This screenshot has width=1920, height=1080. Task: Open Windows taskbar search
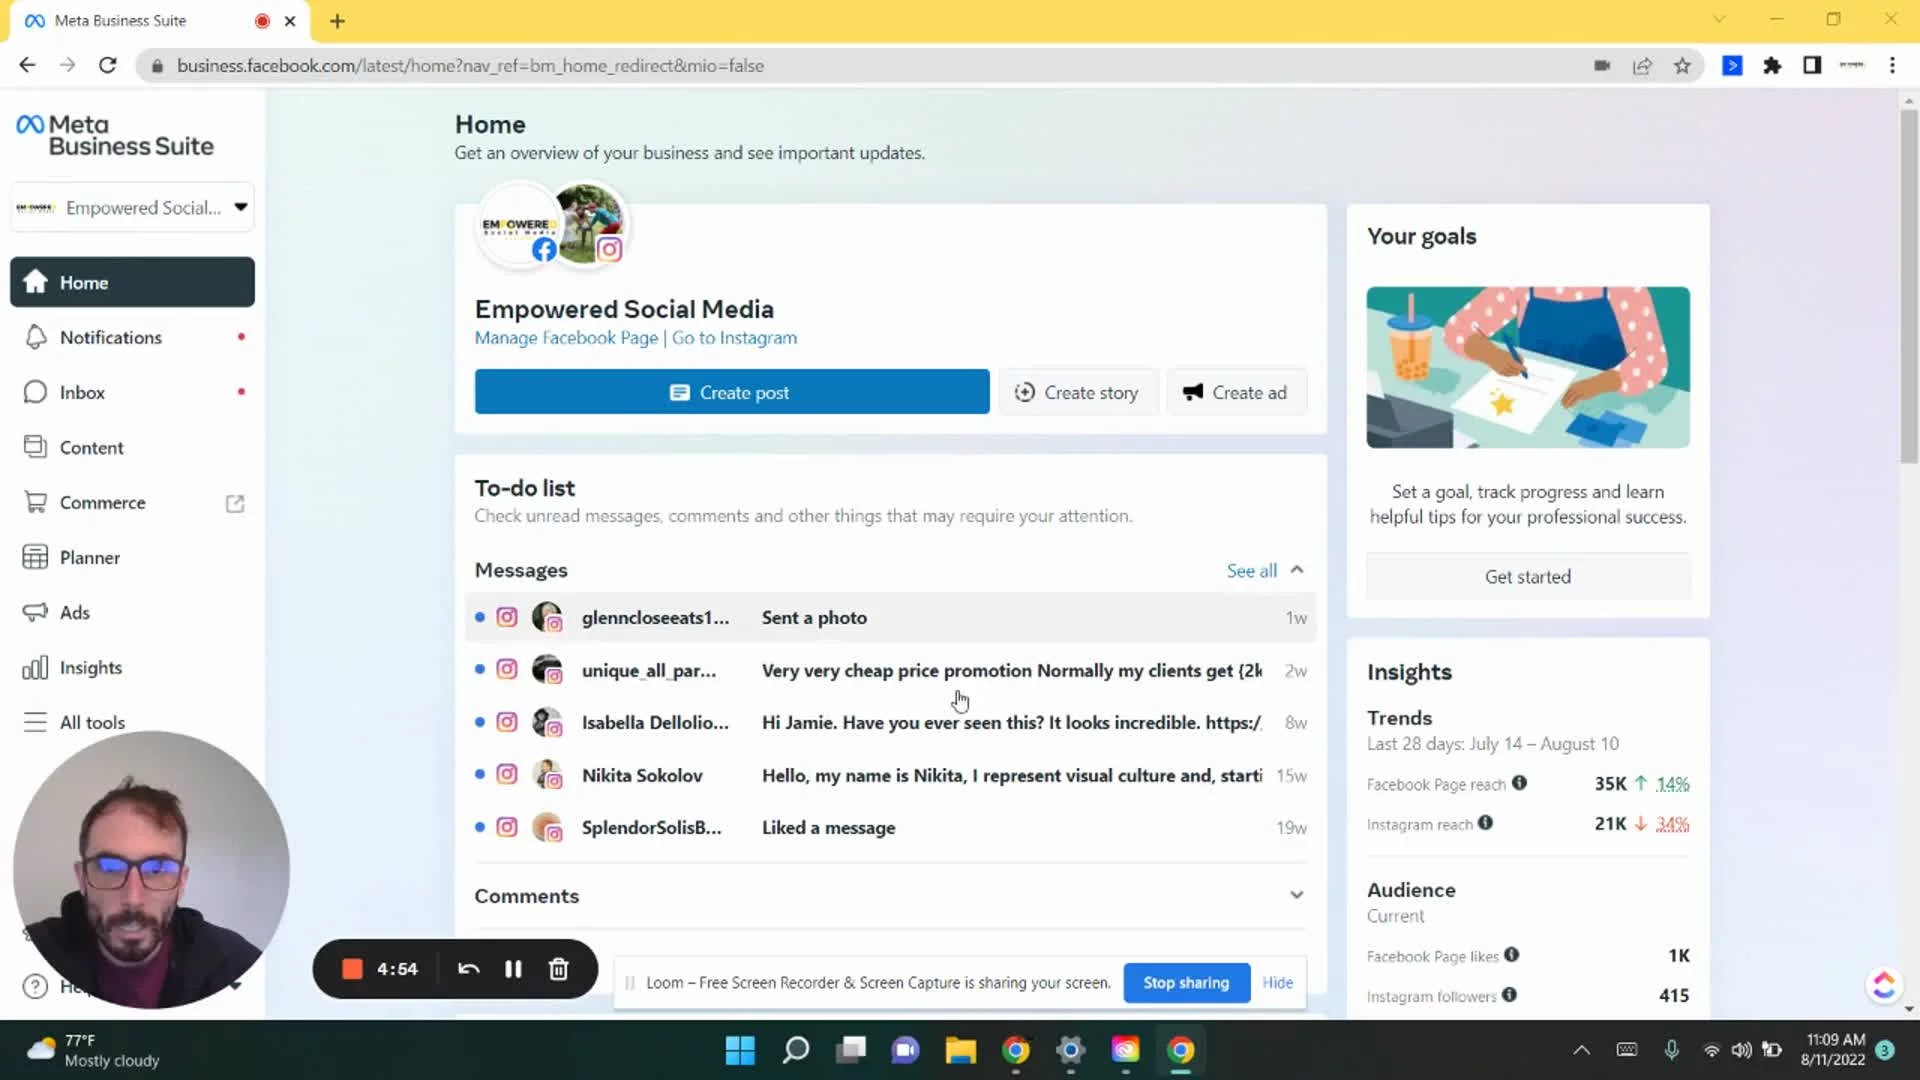796,1050
